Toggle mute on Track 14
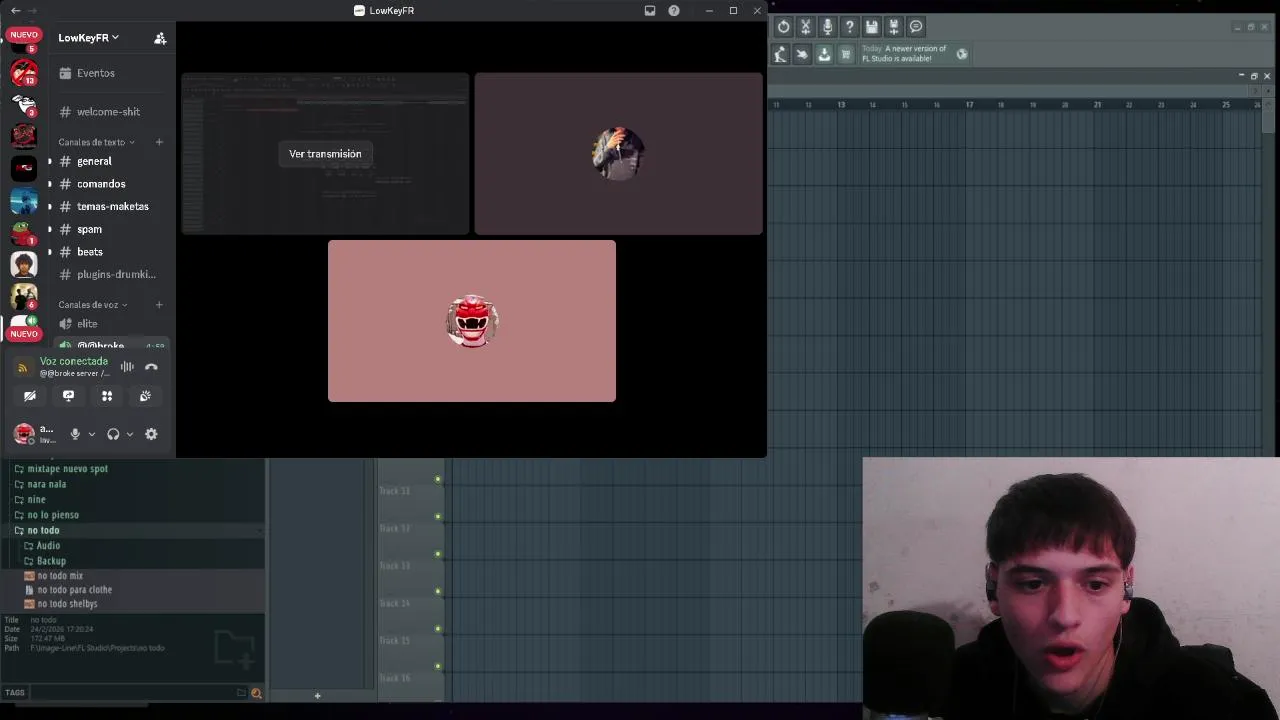This screenshot has width=1280, height=720. click(438, 591)
